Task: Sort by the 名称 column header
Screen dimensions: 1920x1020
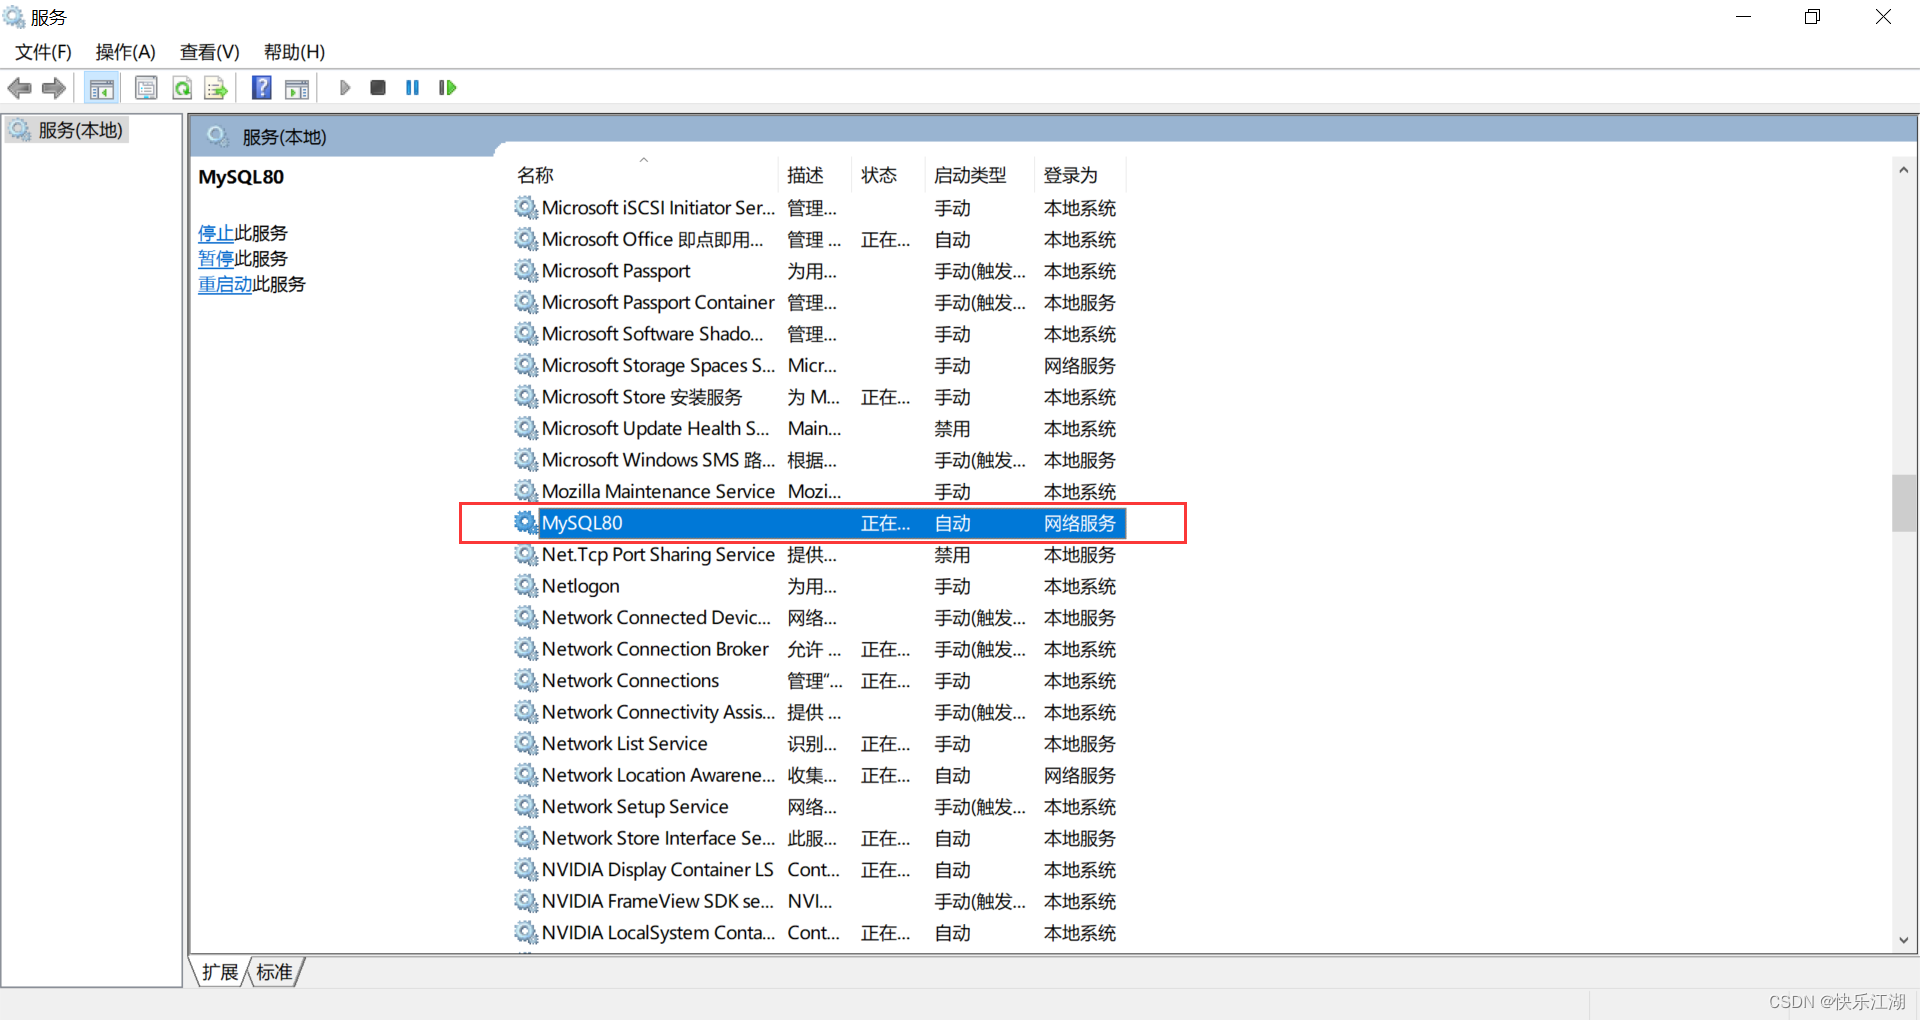Action: [x=645, y=175]
